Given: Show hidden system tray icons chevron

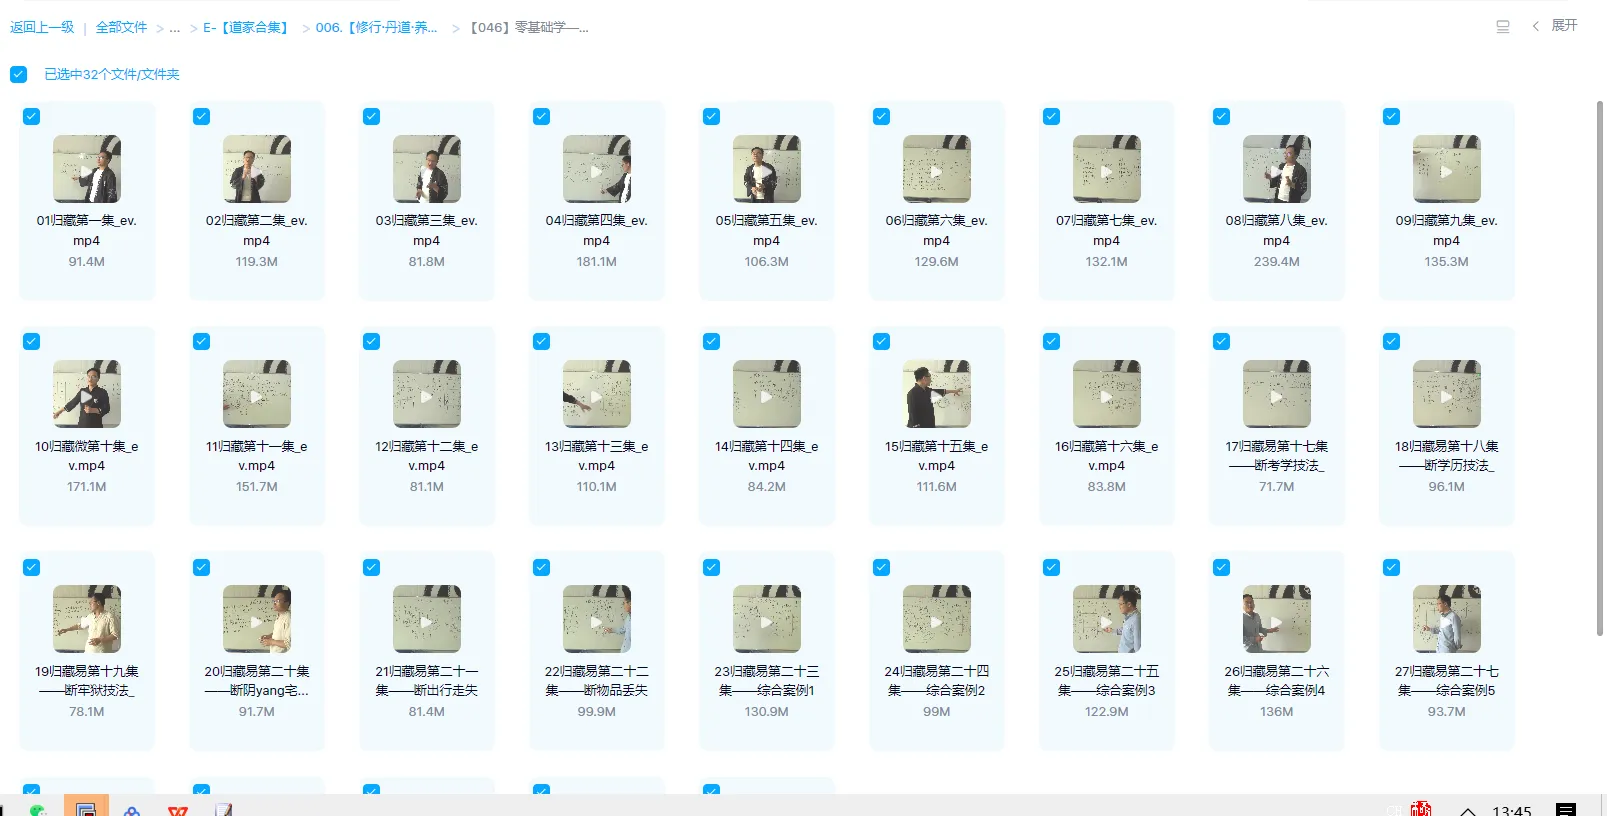Looking at the screenshot, I should tap(1468, 810).
